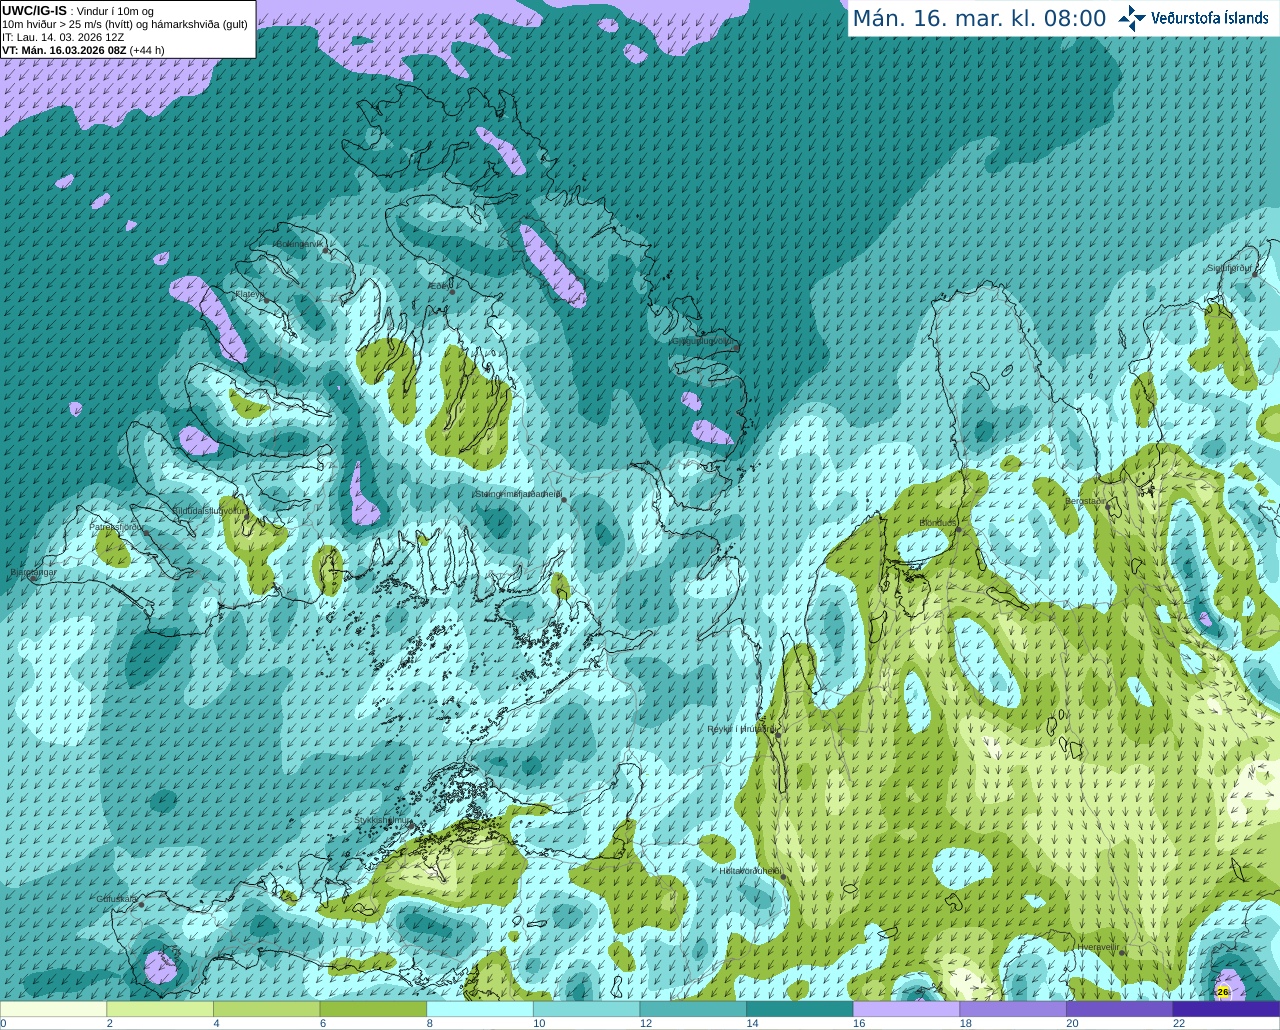
Task: Click the Veðurstofa Íslands logo
Action: pyautogui.click(x=1194, y=18)
